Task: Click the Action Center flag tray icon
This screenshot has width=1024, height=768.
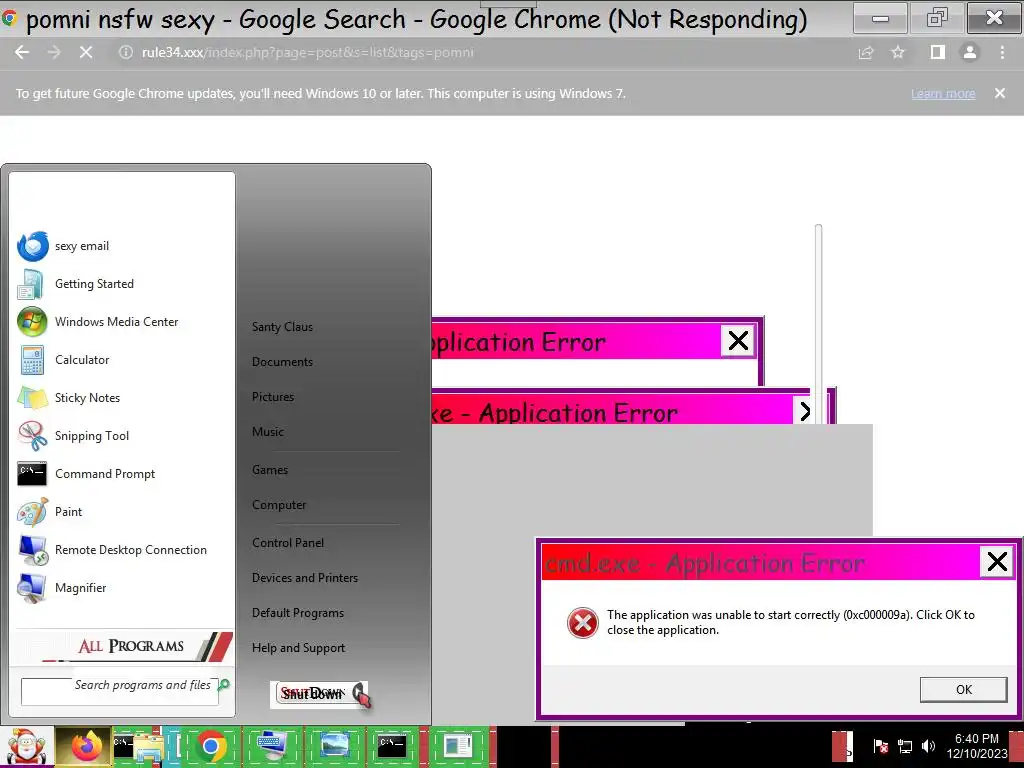Action: tap(880, 746)
